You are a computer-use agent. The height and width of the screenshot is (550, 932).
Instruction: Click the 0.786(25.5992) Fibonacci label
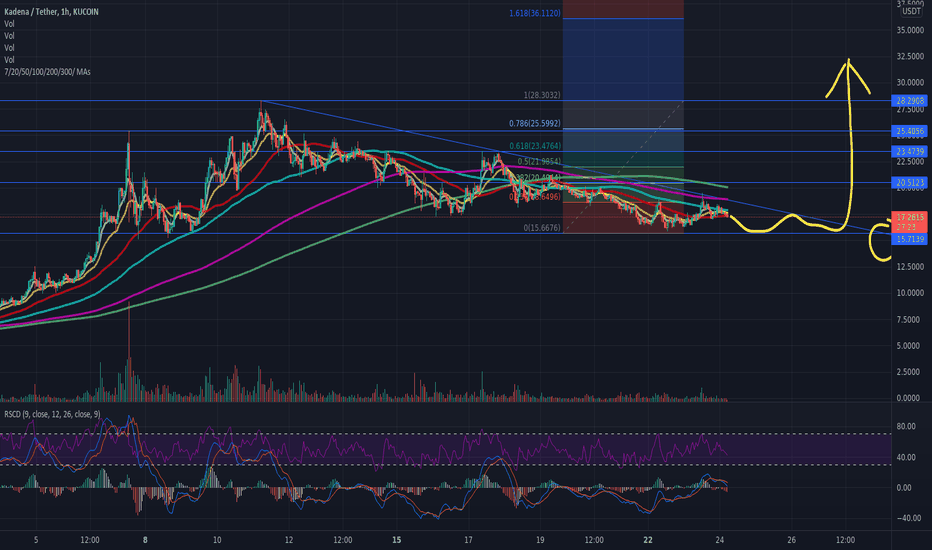[534, 124]
